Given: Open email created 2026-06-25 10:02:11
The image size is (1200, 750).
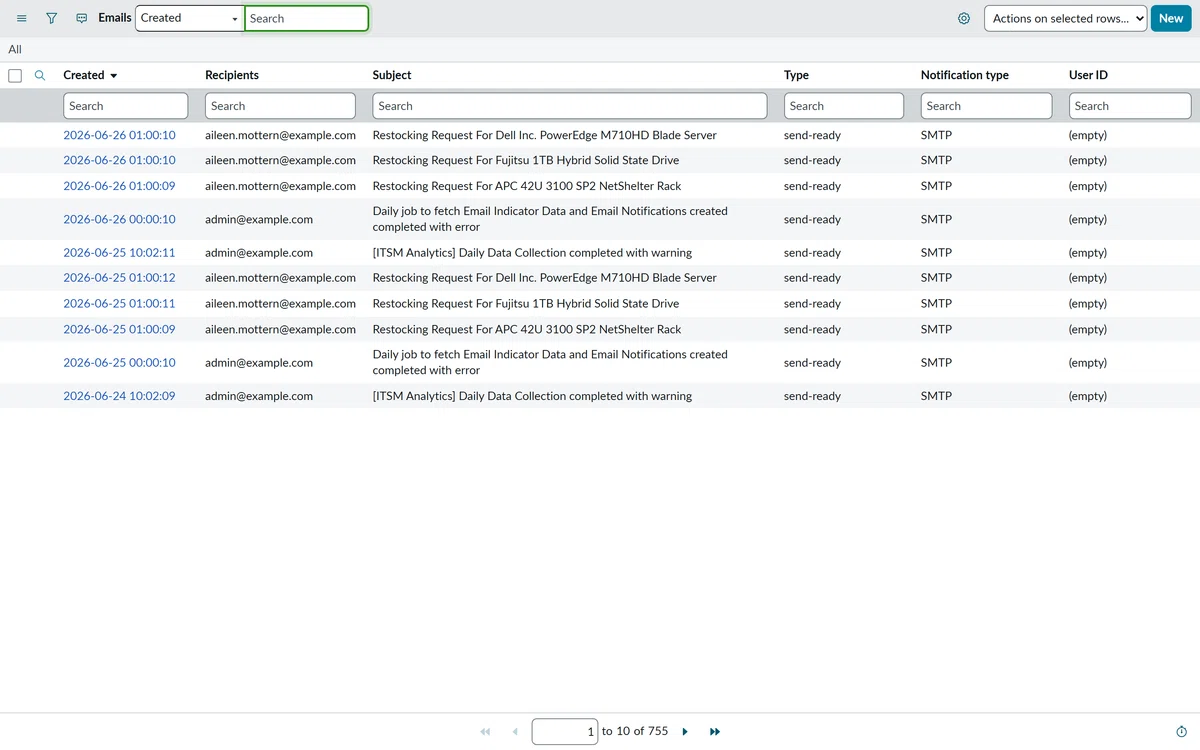Looking at the screenshot, I should (119, 253).
